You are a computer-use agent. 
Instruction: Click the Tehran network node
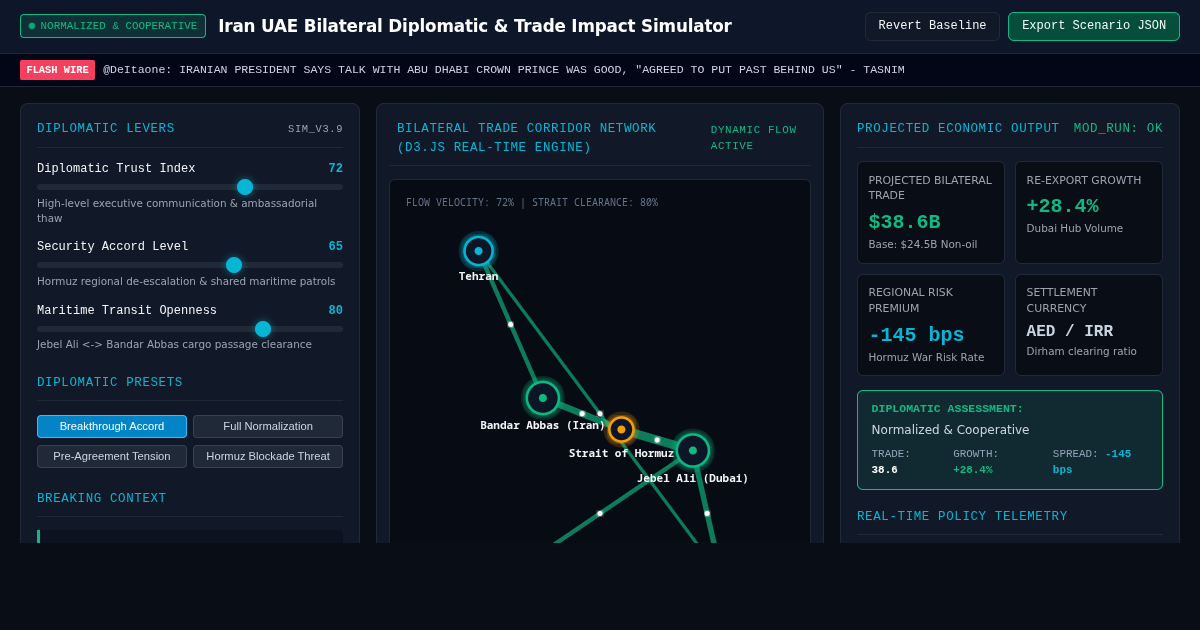coord(478,251)
